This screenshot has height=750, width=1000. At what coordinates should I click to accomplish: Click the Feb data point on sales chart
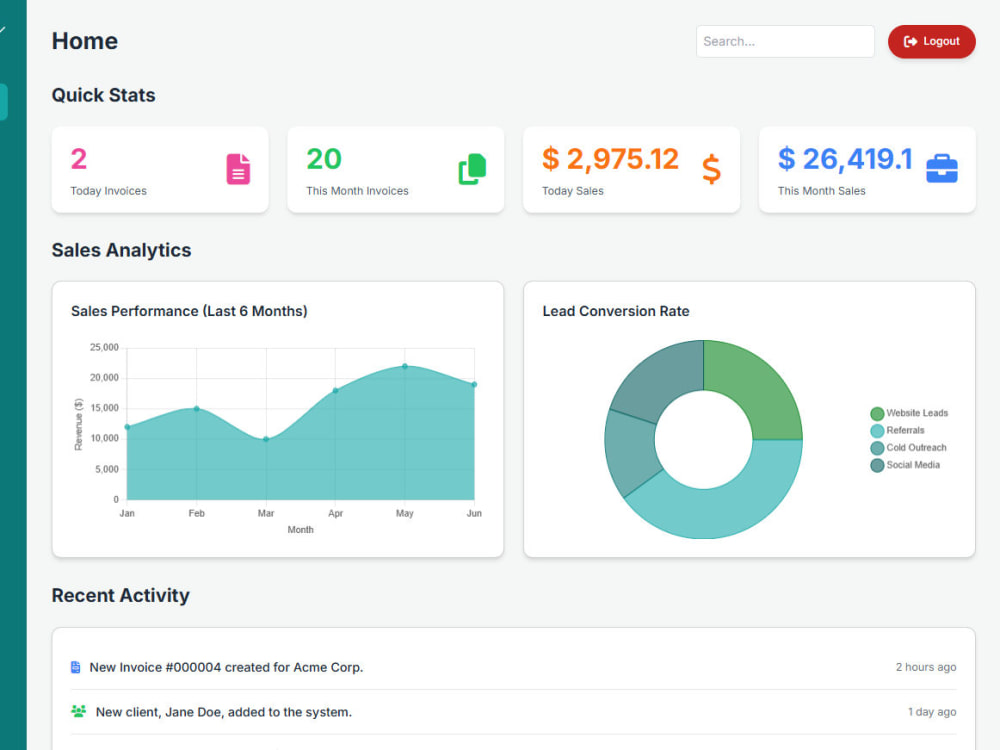click(196, 408)
